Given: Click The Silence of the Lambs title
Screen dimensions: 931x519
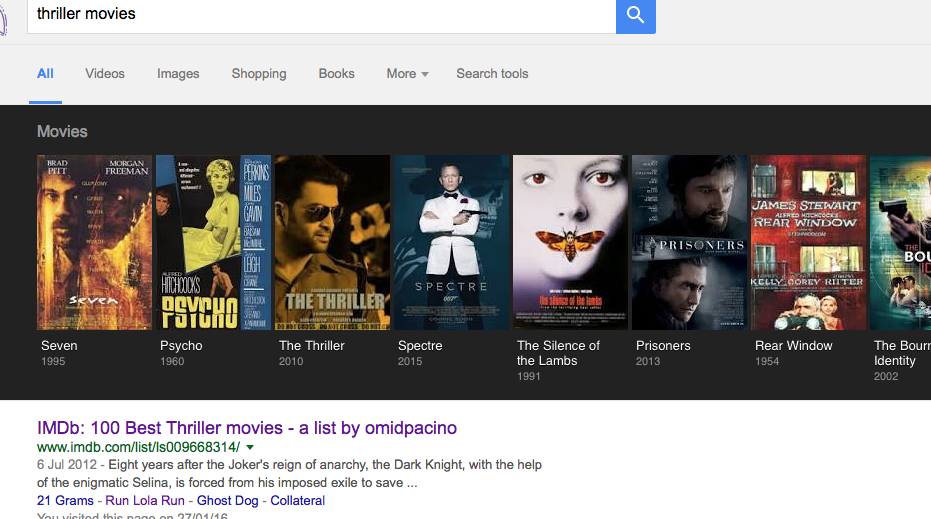Looking at the screenshot, I should pyautogui.click(x=558, y=353).
